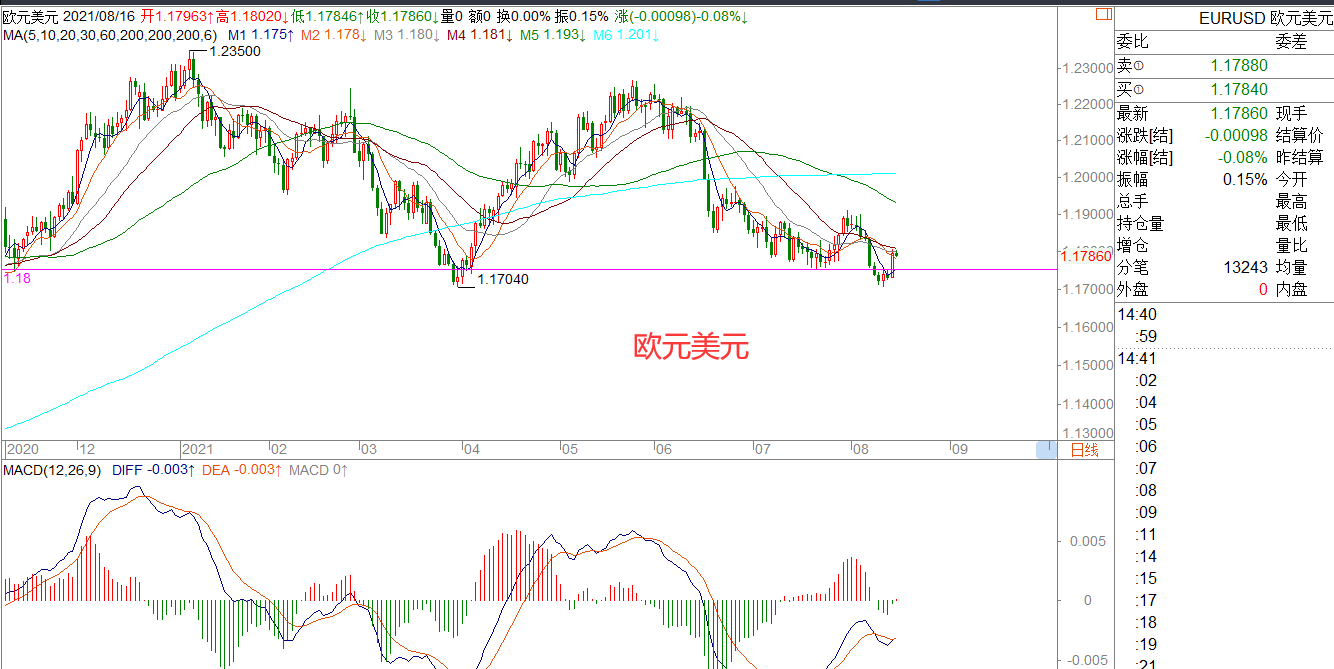Select the M6 1.201 moving average label

point(626,35)
